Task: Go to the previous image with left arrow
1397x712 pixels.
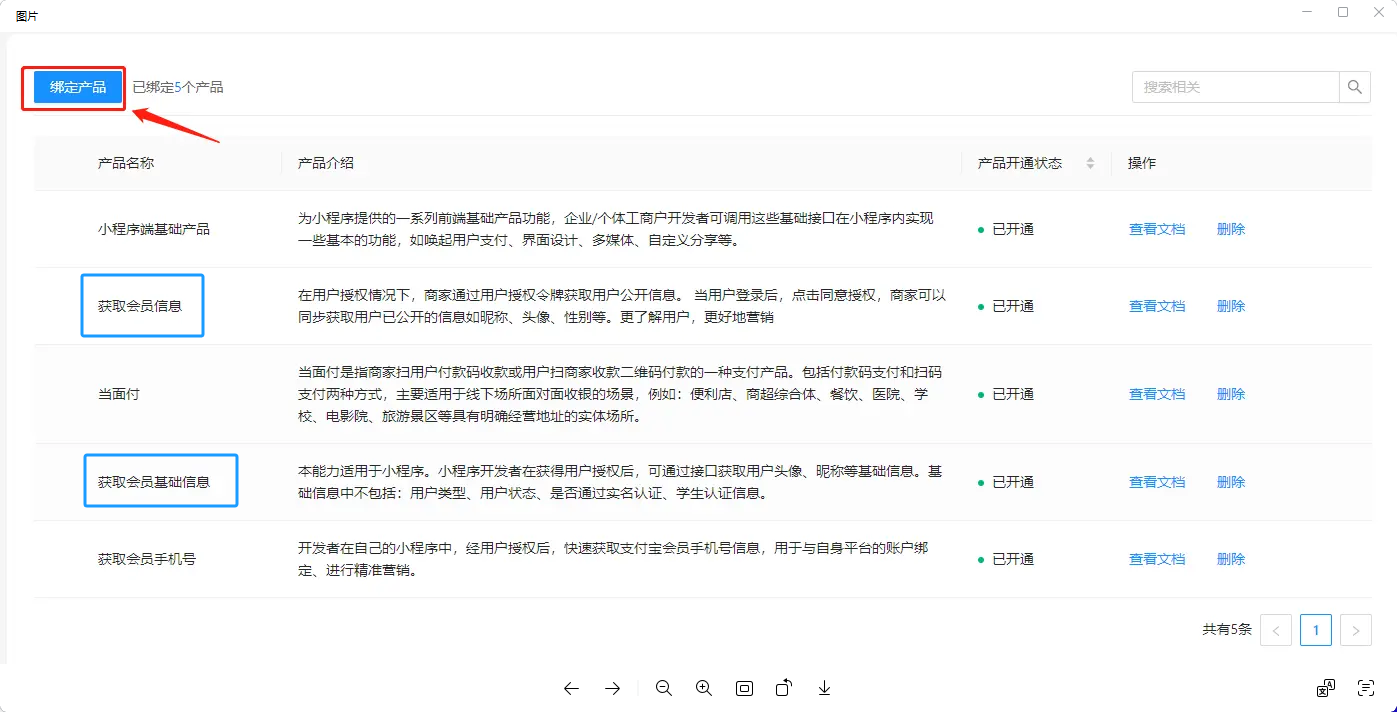Action: (571, 688)
